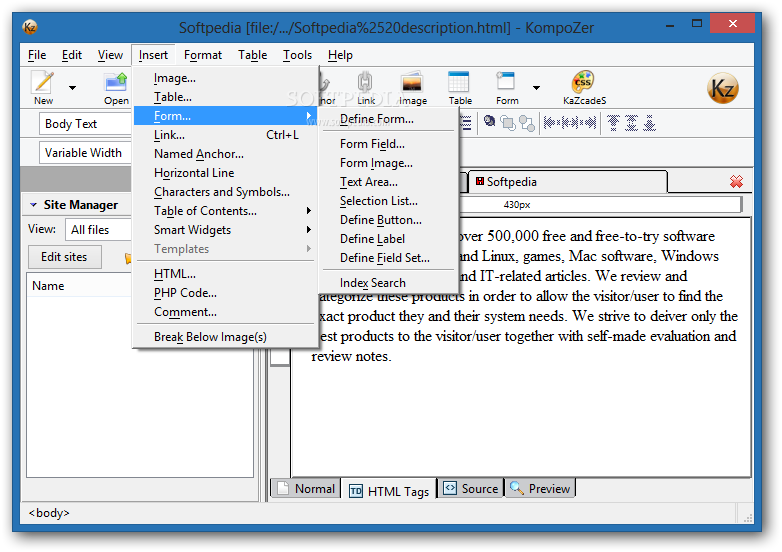The height and width of the screenshot is (552, 782).
Task: Open the Format menu
Action: [x=202, y=55]
